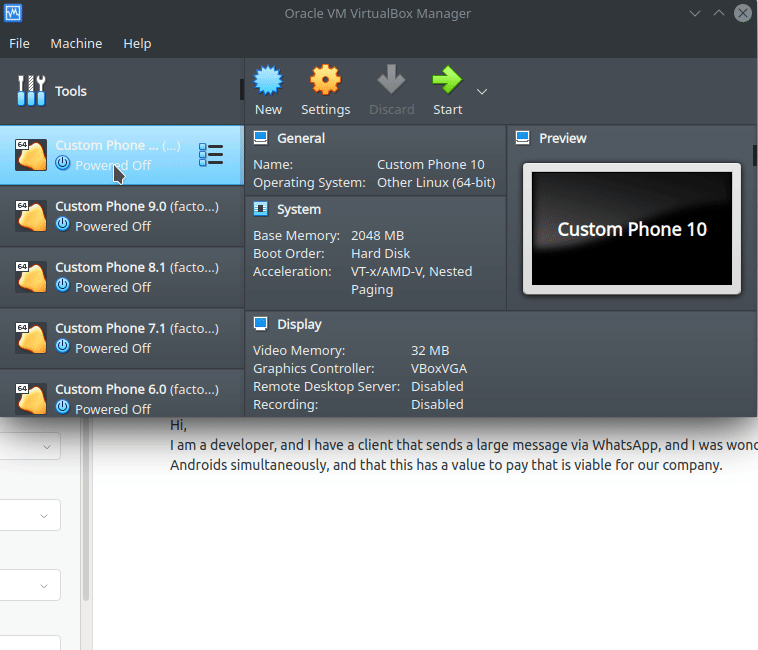Screen dimensions: 758x650
Task: Select the Custom Phone 8.1 VM icon
Action: pos(31,277)
